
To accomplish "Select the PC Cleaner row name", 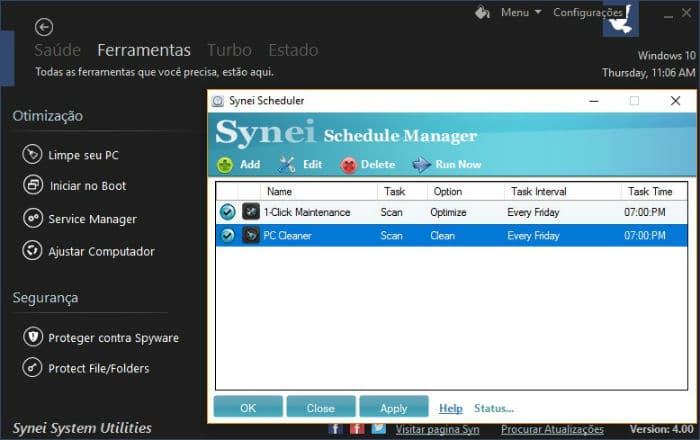I will (x=287, y=235).
